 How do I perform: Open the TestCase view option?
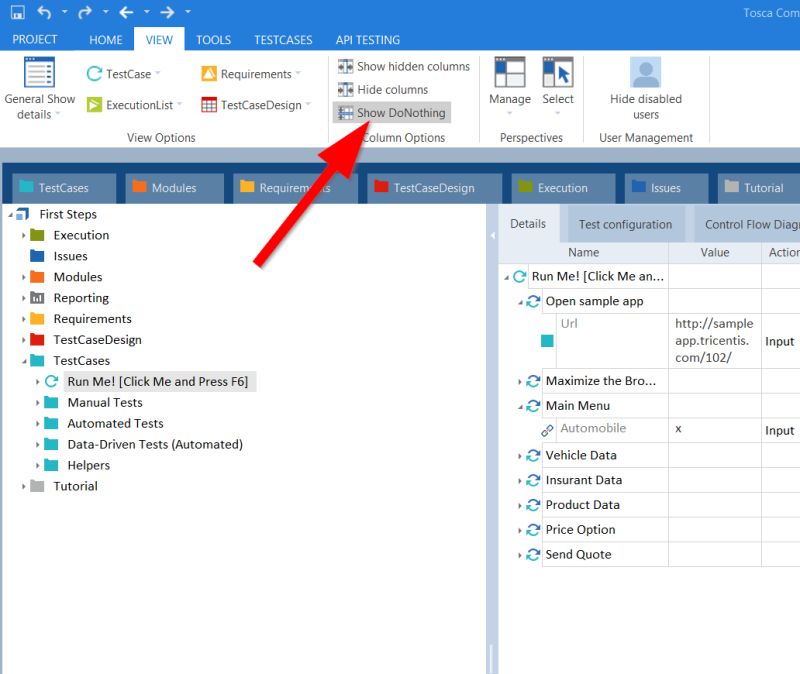[122, 74]
